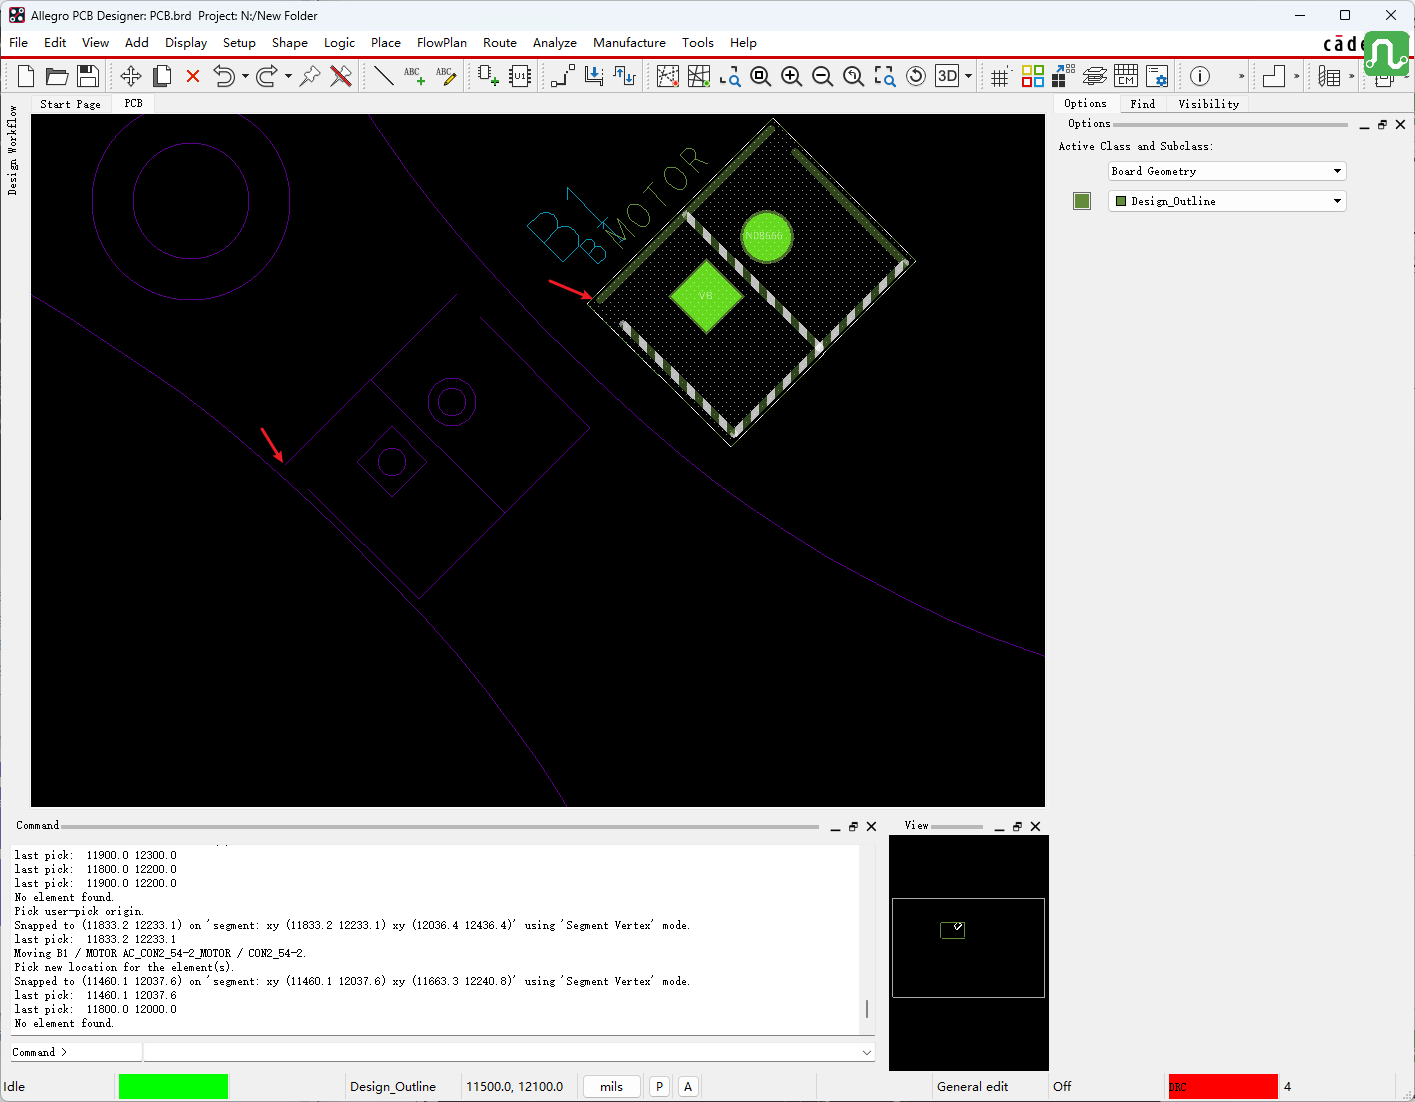This screenshot has width=1415, height=1102.
Task: Open the Design_Outline subclass dropdown
Action: [1227, 201]
